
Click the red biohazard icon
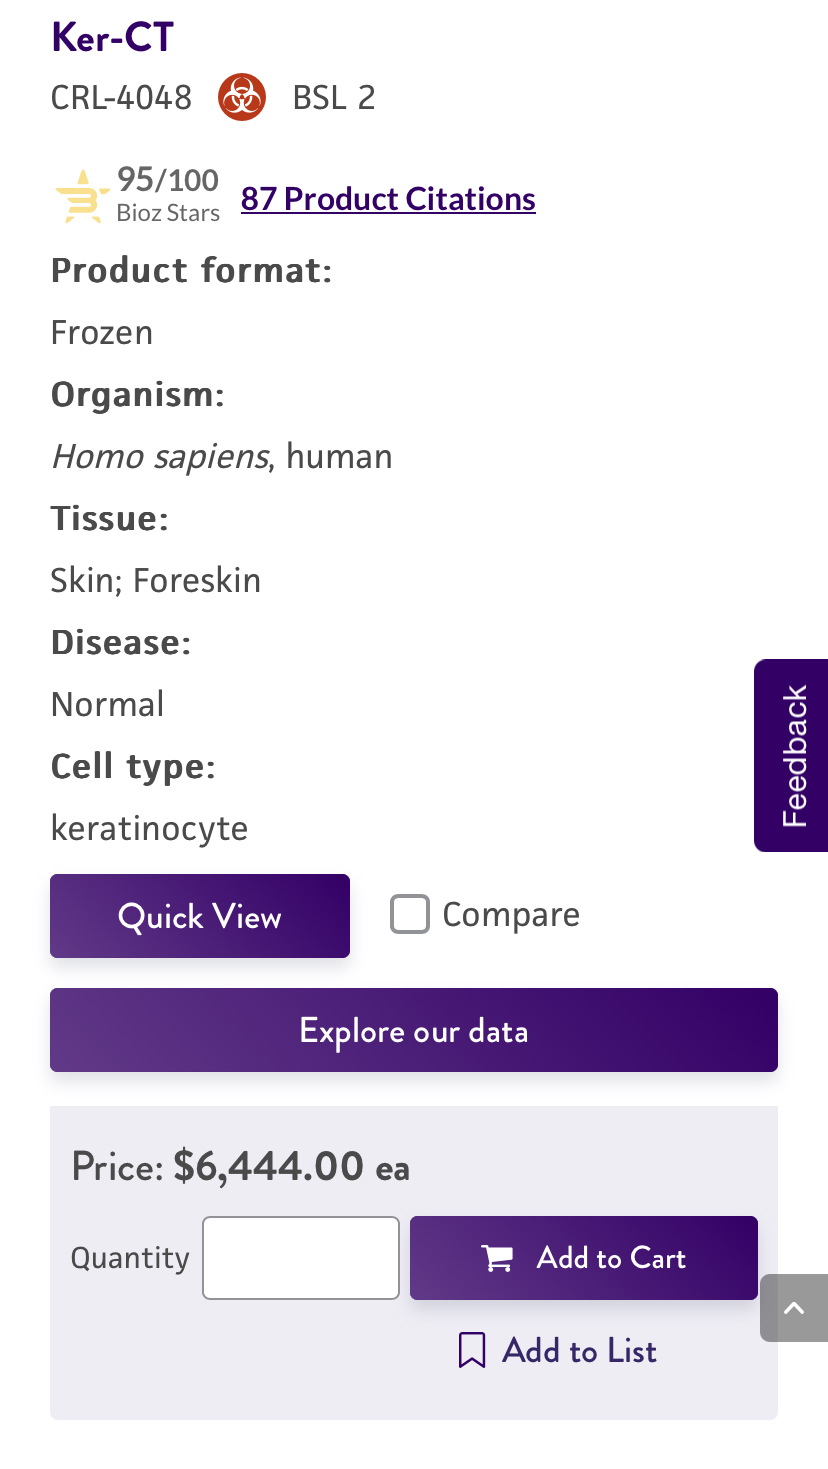coord(242,97)
